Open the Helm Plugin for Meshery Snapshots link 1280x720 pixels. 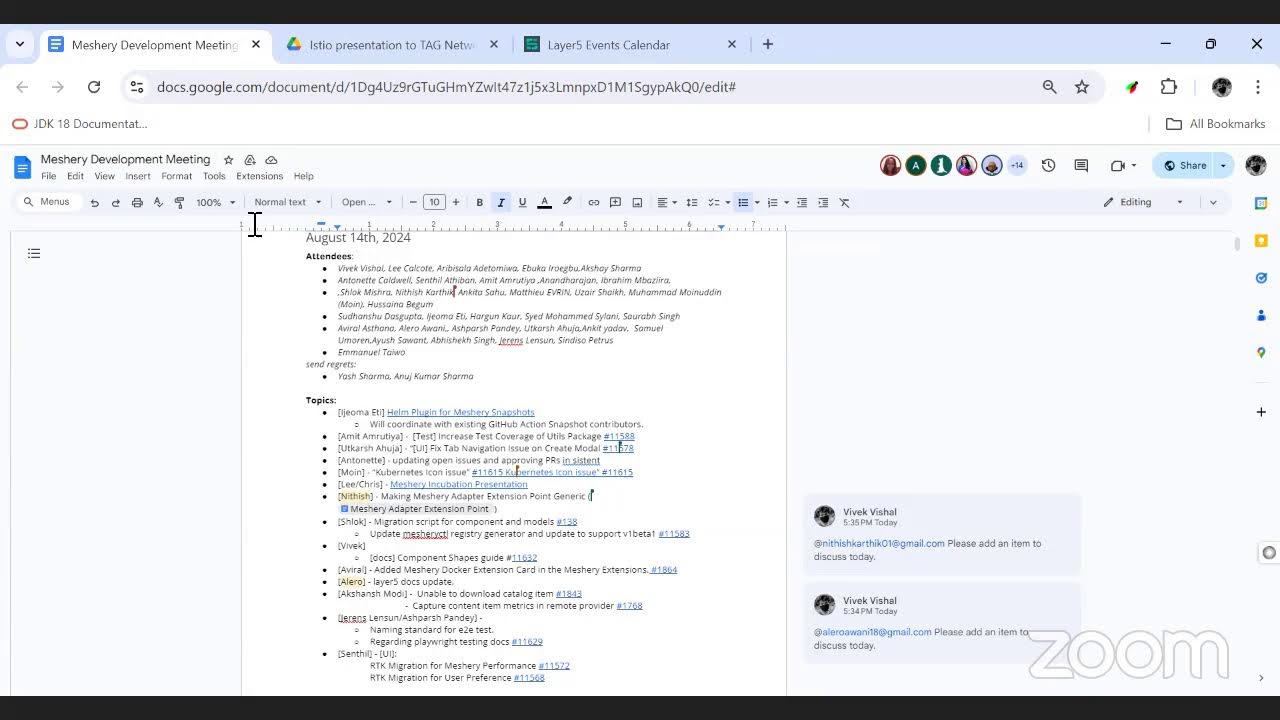click(x=461, y=412)
